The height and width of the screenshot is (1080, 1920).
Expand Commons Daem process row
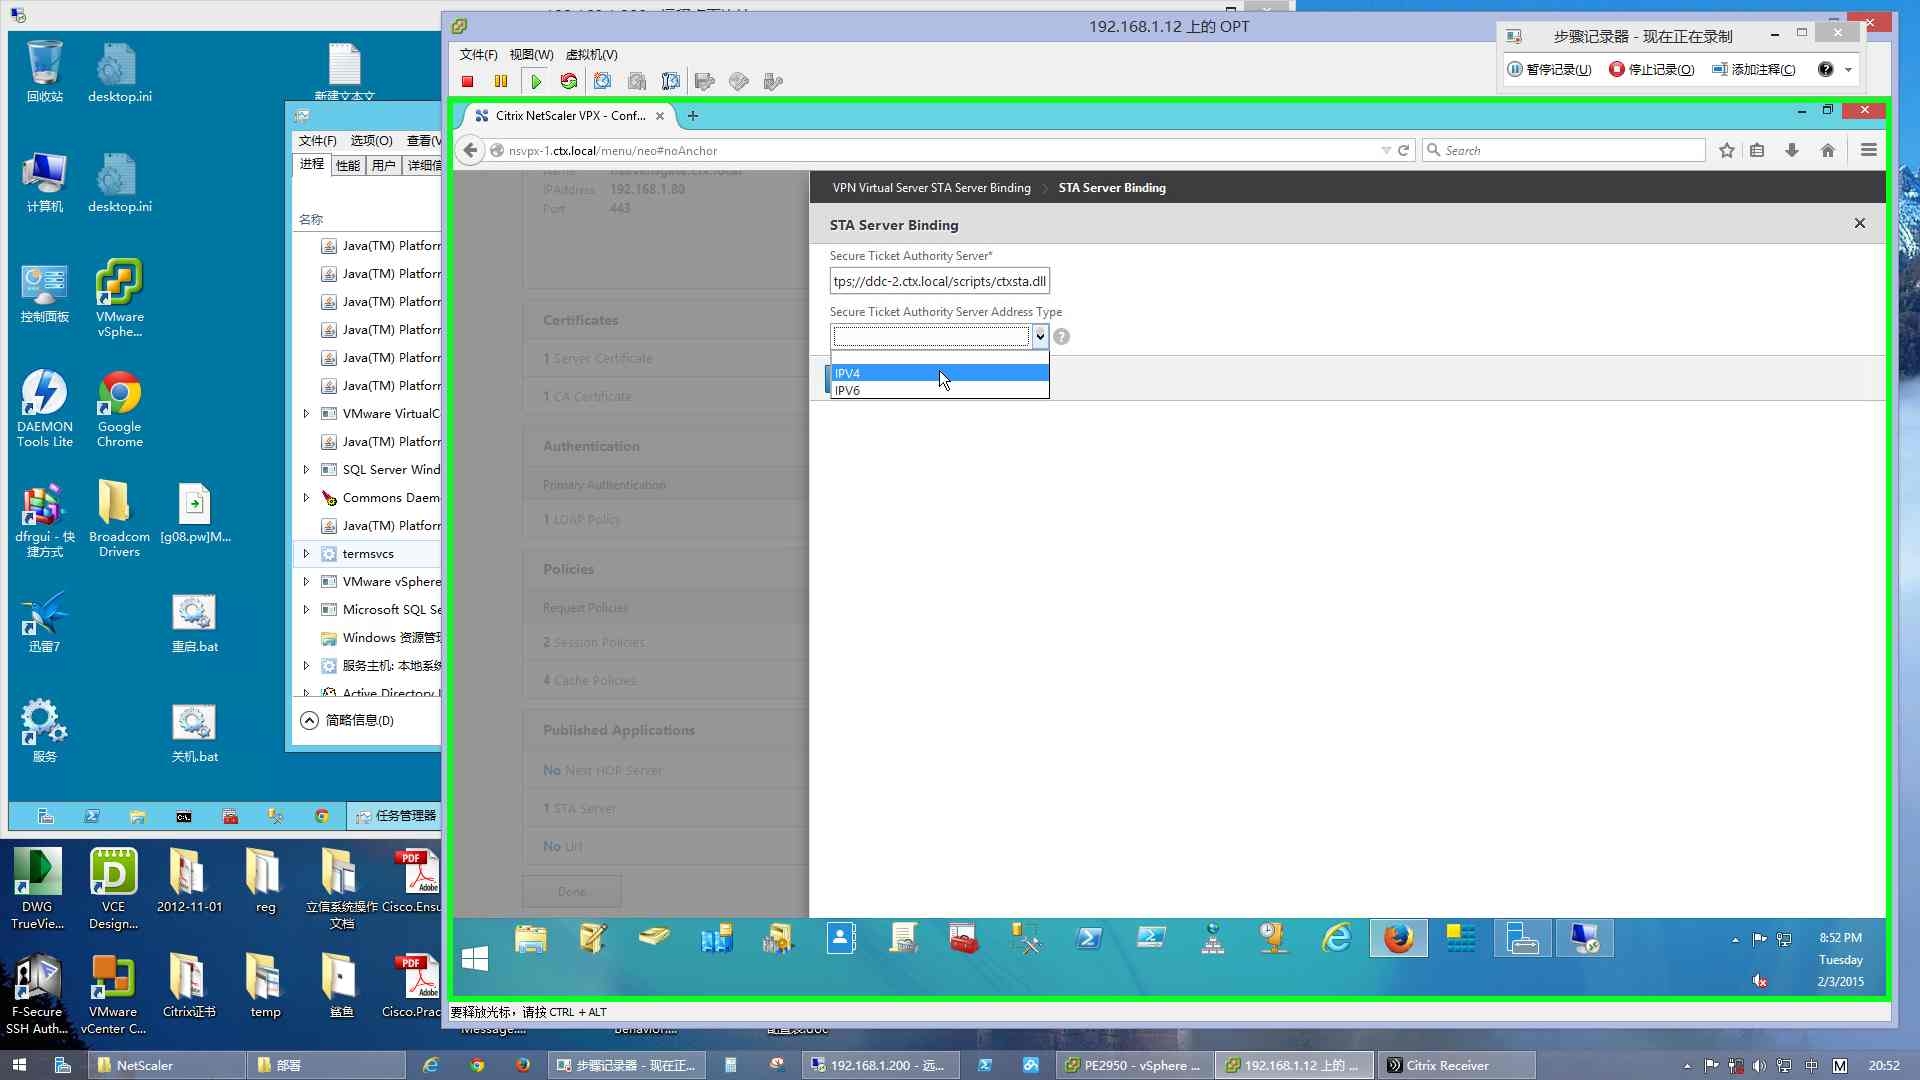[x=306, y=498]
